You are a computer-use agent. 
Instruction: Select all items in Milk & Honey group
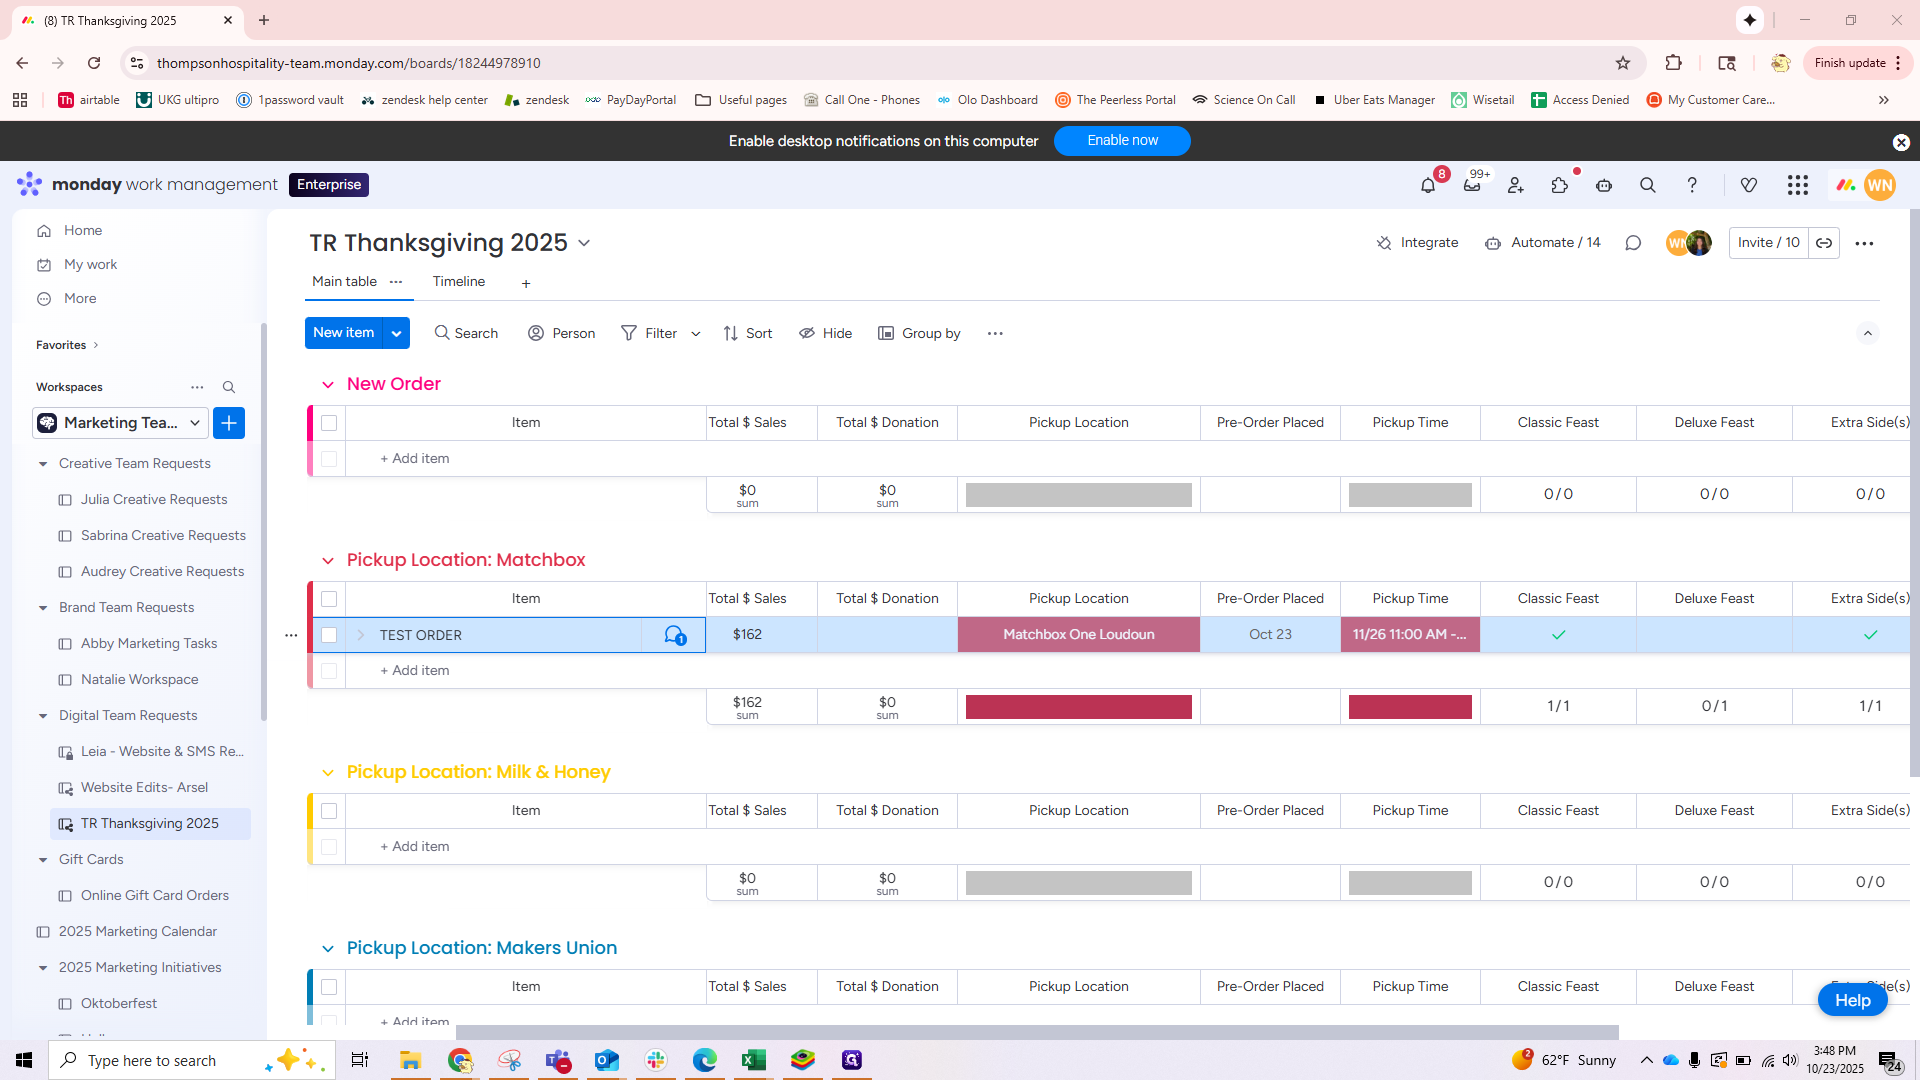tap(329, 811)
